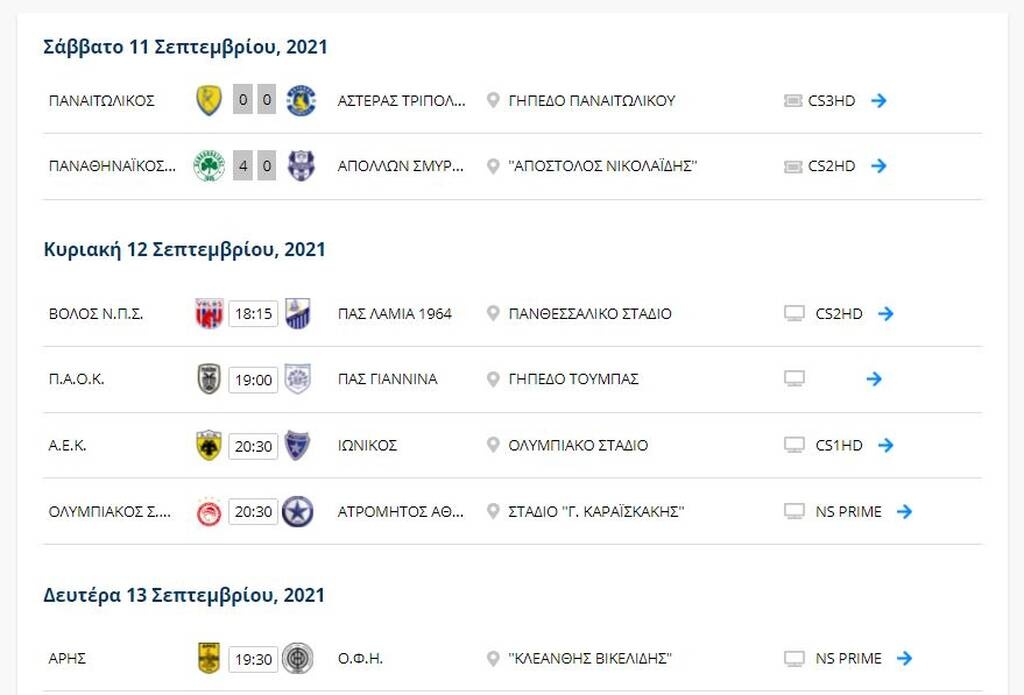This screenshot has width=1024, height=695.
Task: Click the Σάββατο 11 Σεπτεμβρίου date heading
Action: [x=183, y=46]
